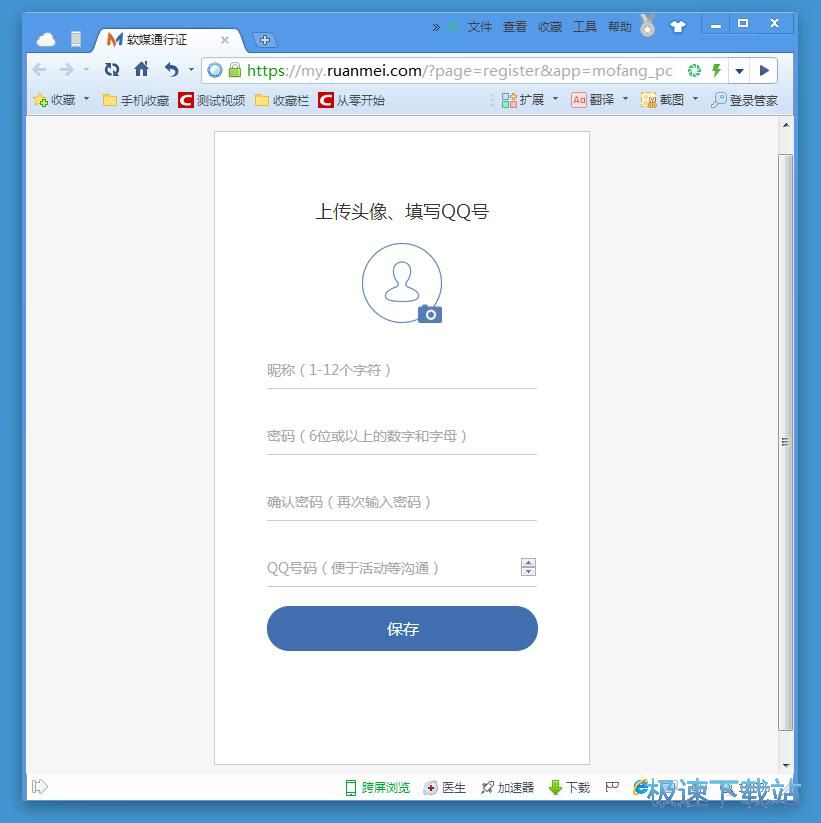Open the skin shirt icon

point(678,26)
